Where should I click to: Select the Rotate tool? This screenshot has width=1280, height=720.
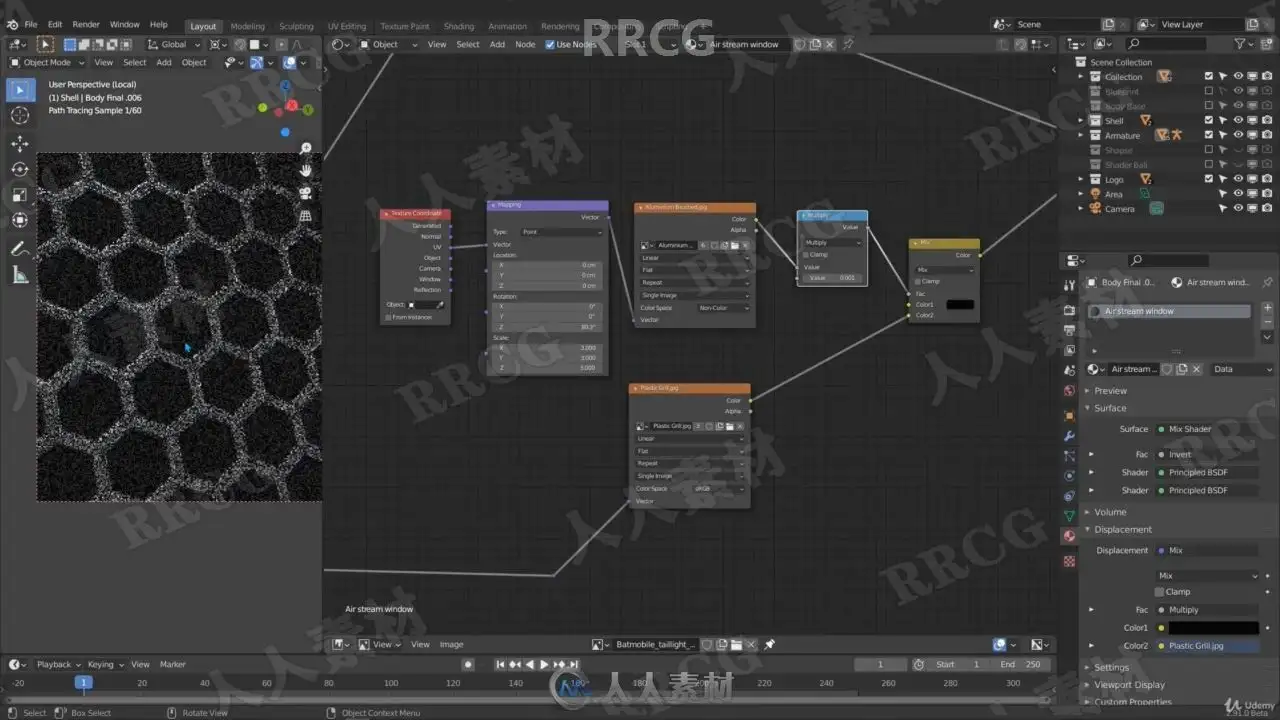(20, 169)
